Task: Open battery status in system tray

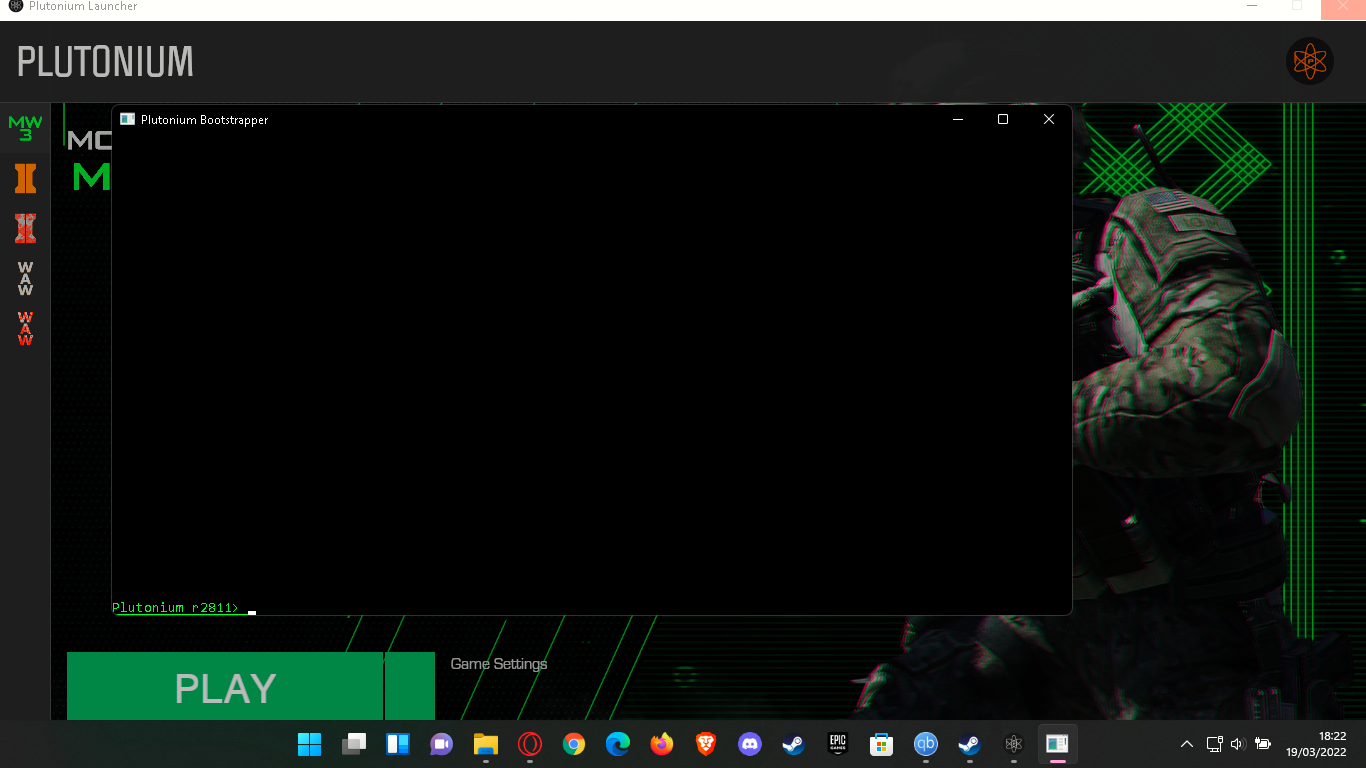Action: coord(1263,744)
